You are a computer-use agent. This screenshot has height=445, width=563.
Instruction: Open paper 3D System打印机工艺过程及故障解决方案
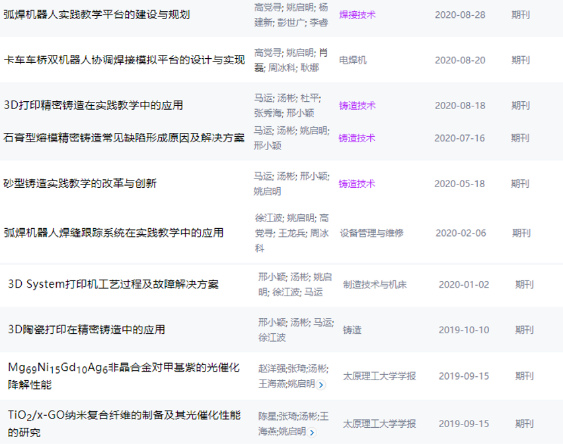tap(113, 284)
